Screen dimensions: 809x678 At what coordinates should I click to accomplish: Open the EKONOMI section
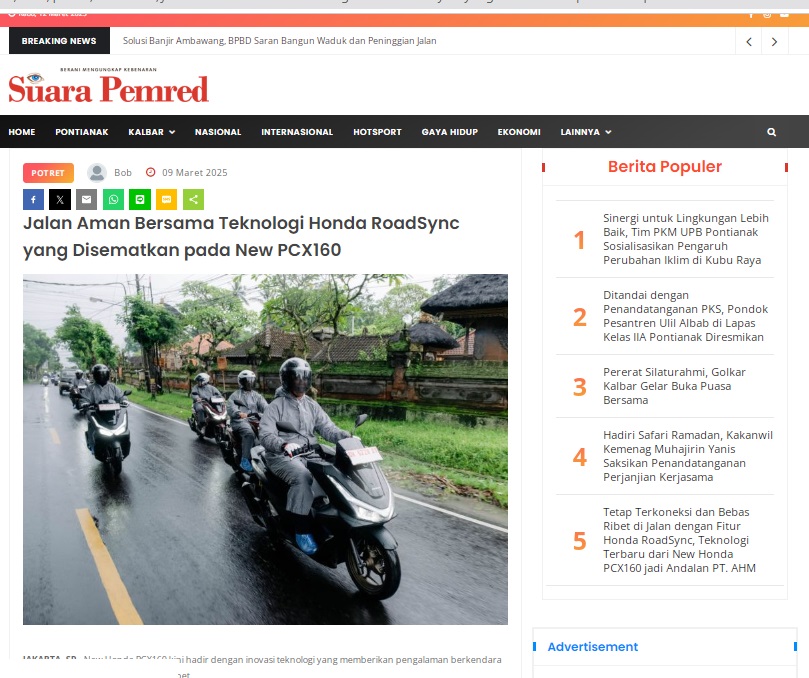click(519, 132)
